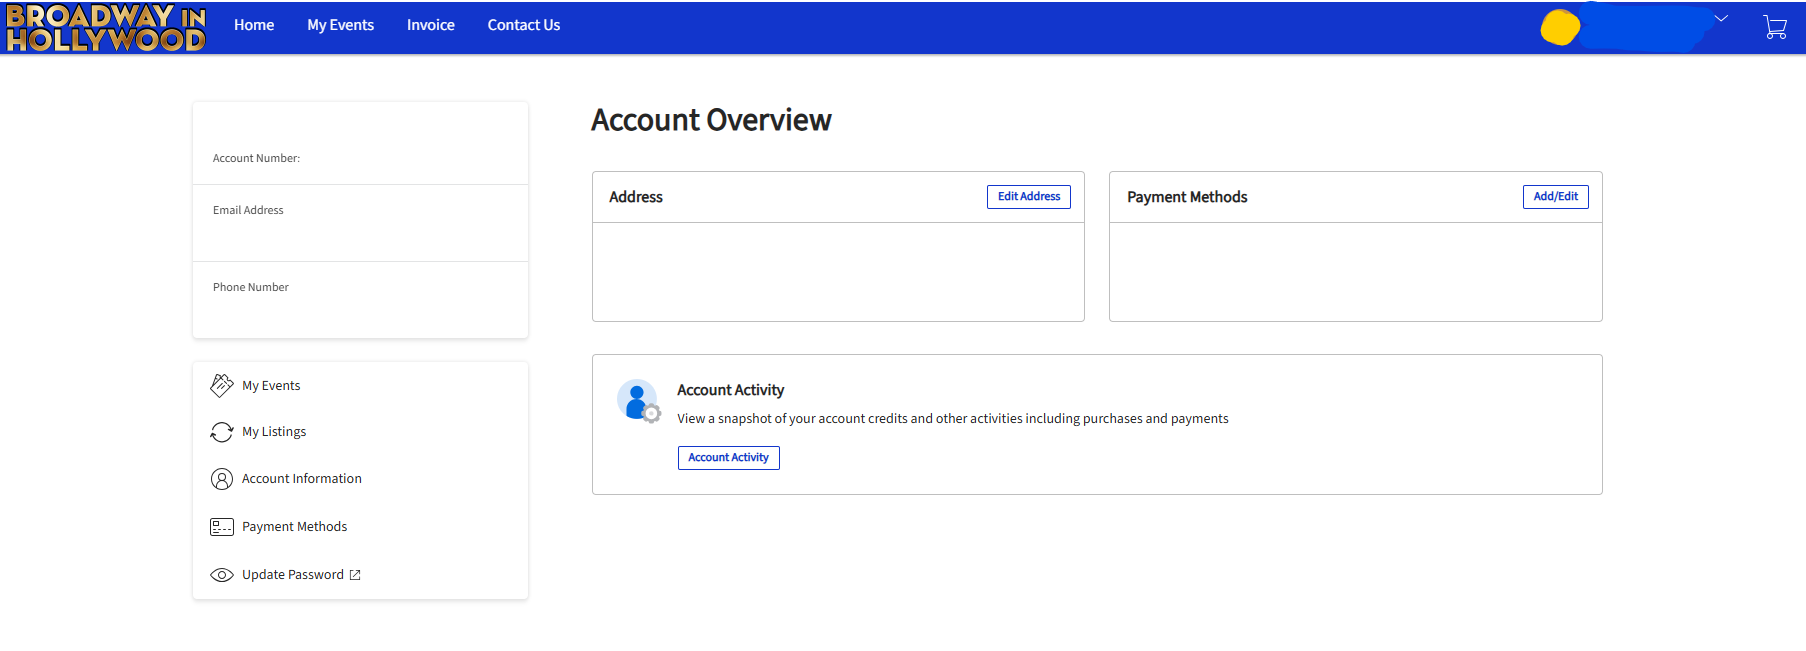Click the Account Information person icon
1806x651 pixels.
point(221,479)
